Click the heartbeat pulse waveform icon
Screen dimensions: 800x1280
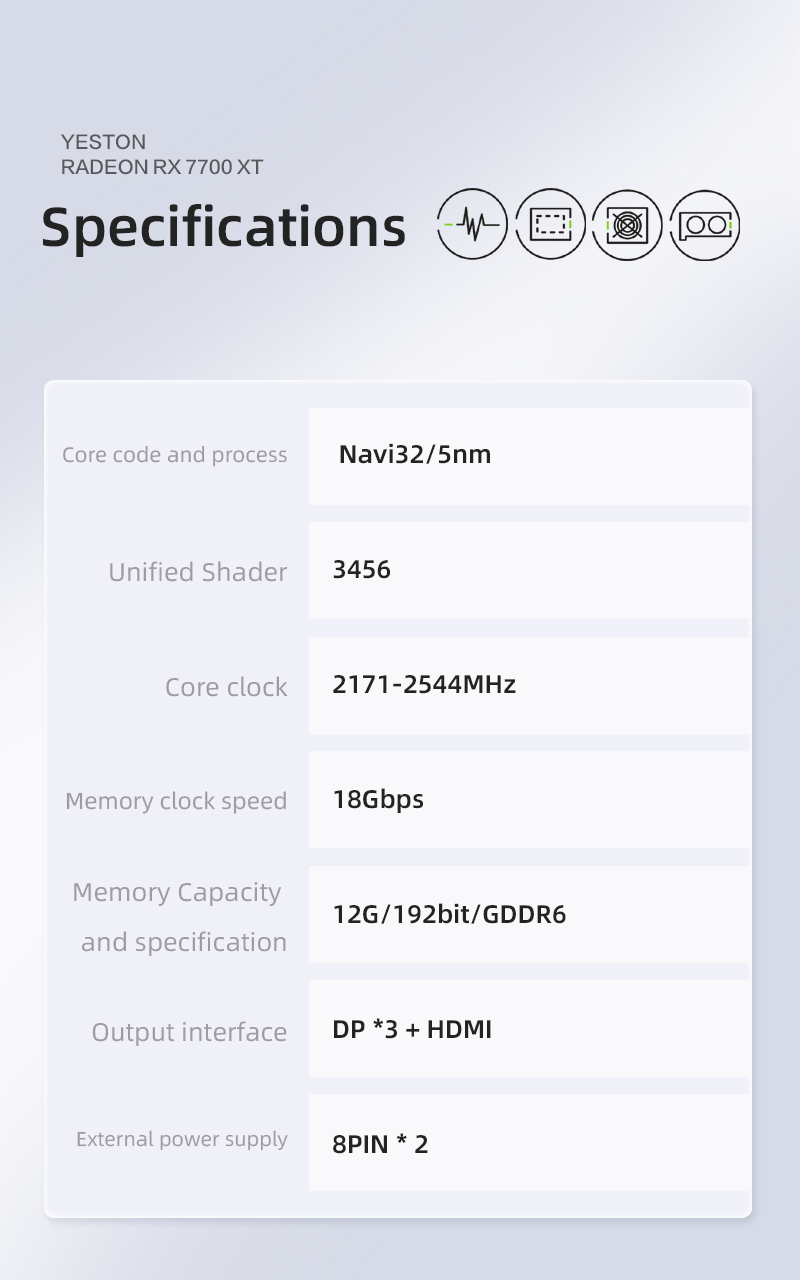coord(472,225)
